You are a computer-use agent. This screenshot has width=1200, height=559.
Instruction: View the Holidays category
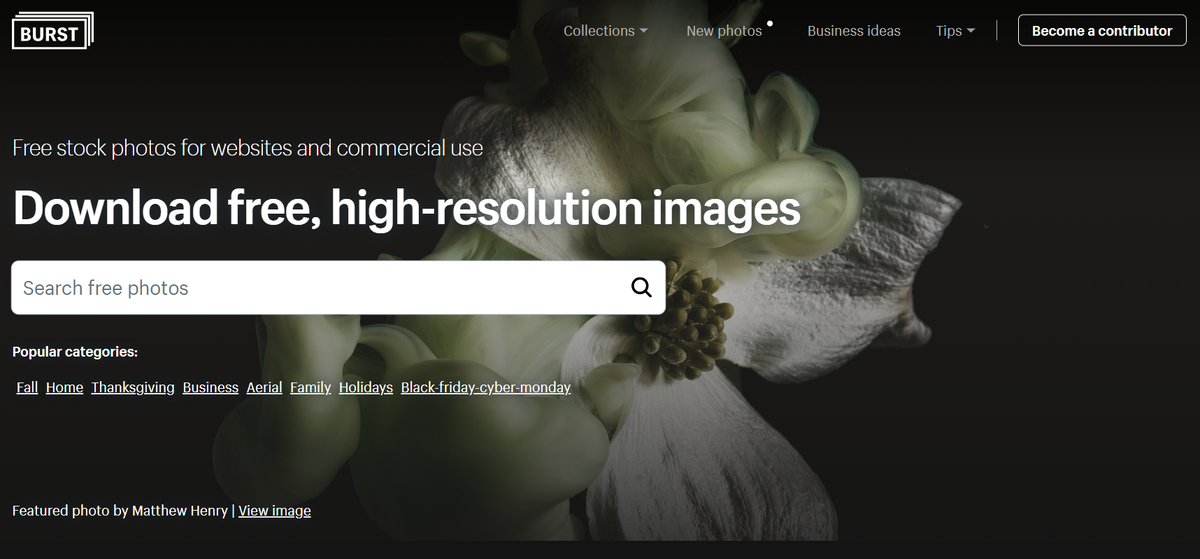point(366,387)
